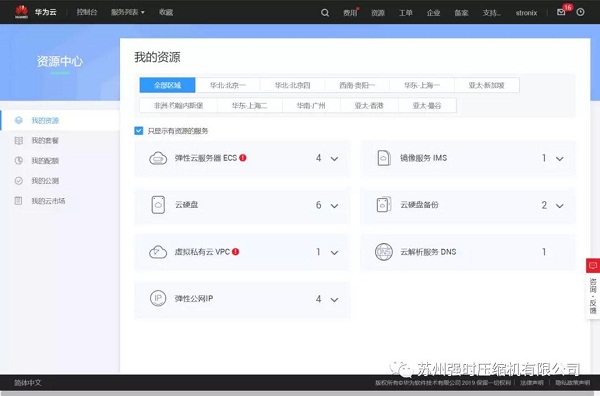Click the 云解析服务 DNS label
The height and width of the screenshot is (396, 600).
[x=428, y=252]
